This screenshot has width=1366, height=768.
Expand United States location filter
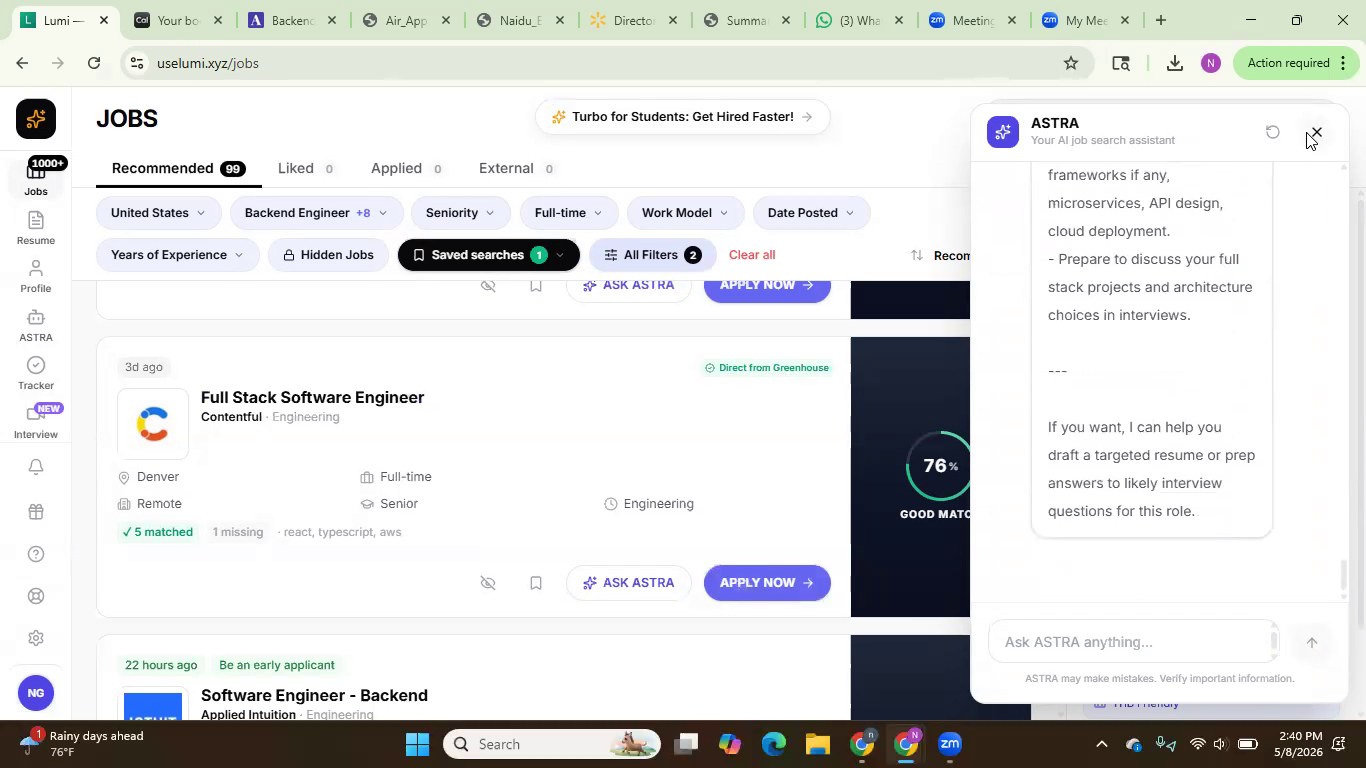coord(159,213)
